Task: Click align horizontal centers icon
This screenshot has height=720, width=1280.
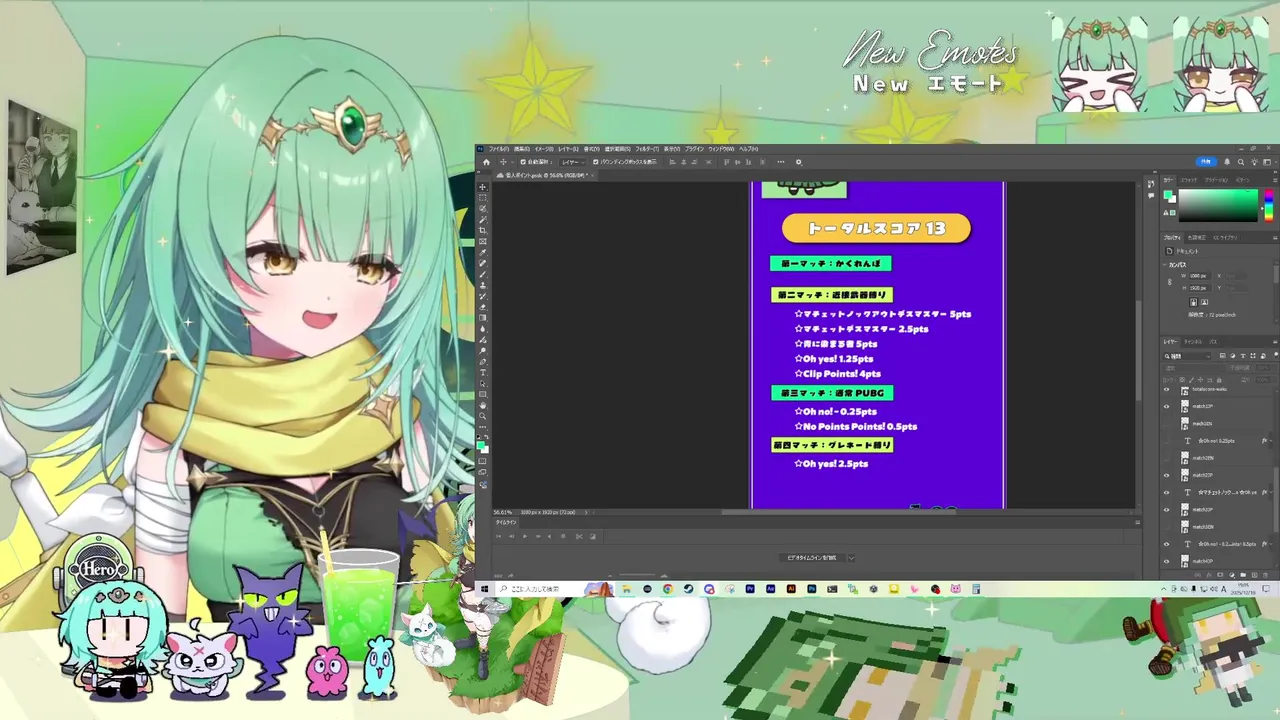Action: coord(683,162)
